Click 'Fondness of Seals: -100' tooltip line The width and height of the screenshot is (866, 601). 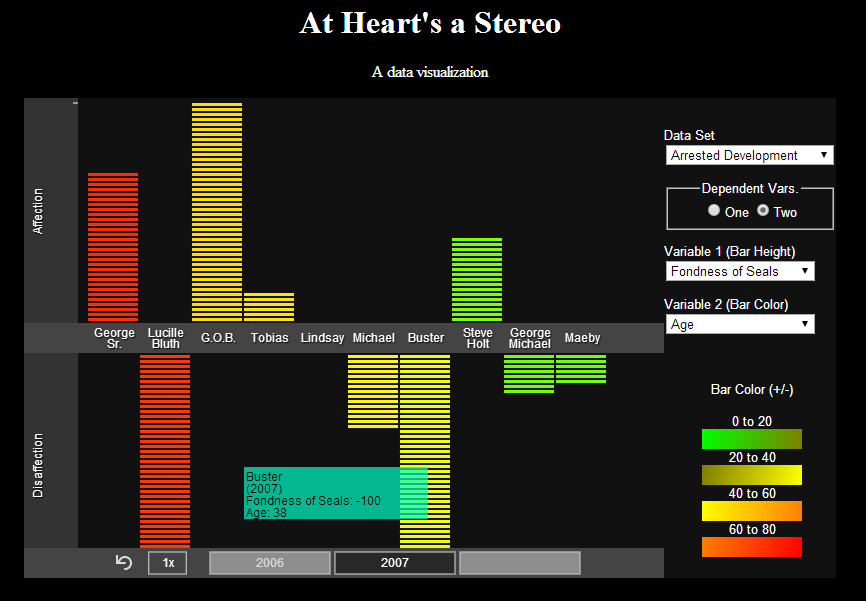pos(313,501)
